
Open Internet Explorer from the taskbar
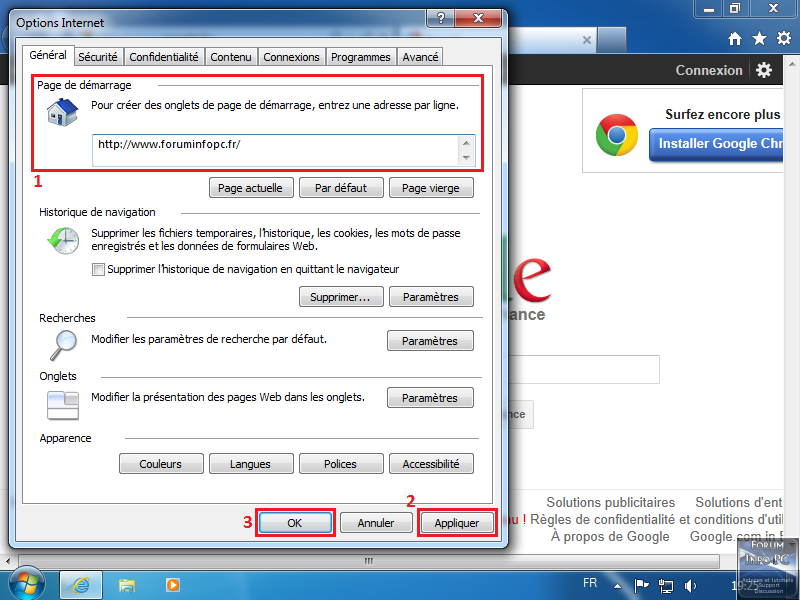(x=81, y=584)
